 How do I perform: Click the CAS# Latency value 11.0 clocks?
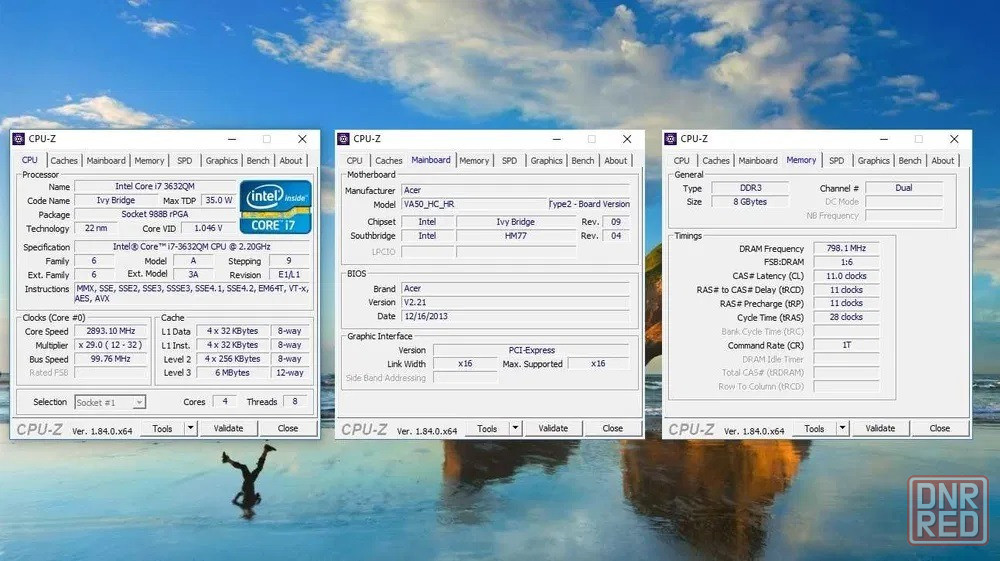(x=846, y=276)
